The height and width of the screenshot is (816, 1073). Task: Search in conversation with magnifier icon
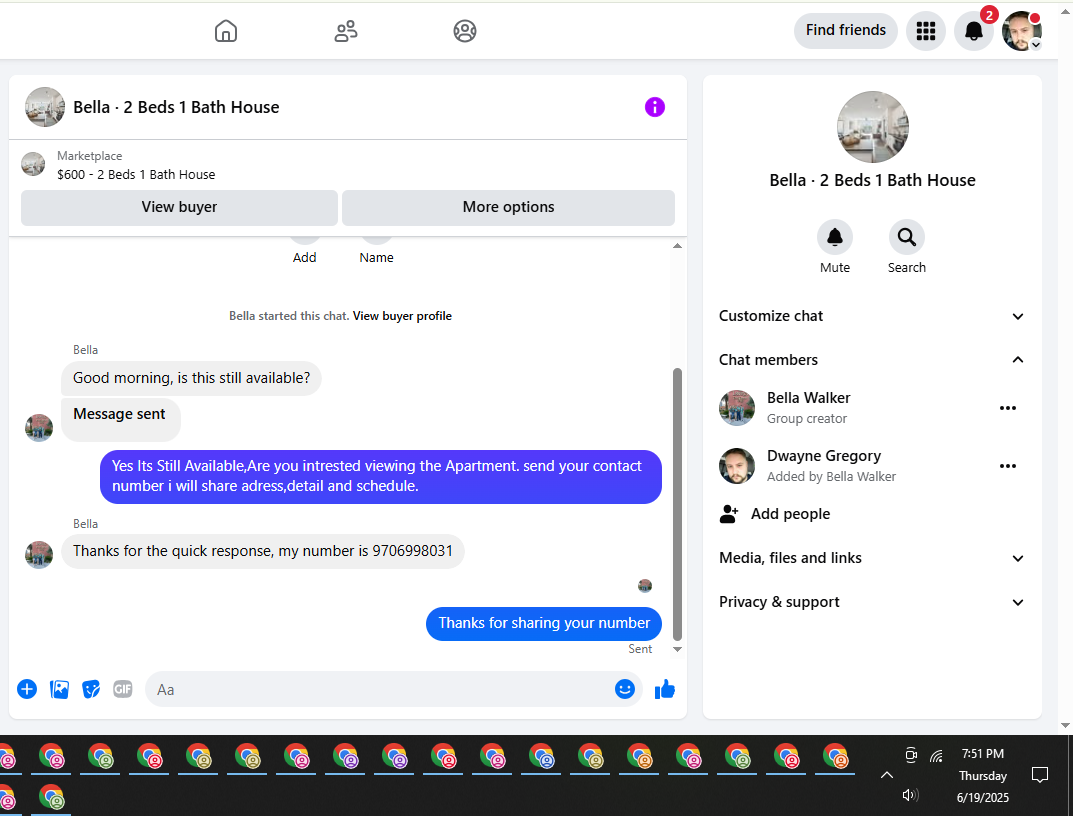[x=907, y=237]
